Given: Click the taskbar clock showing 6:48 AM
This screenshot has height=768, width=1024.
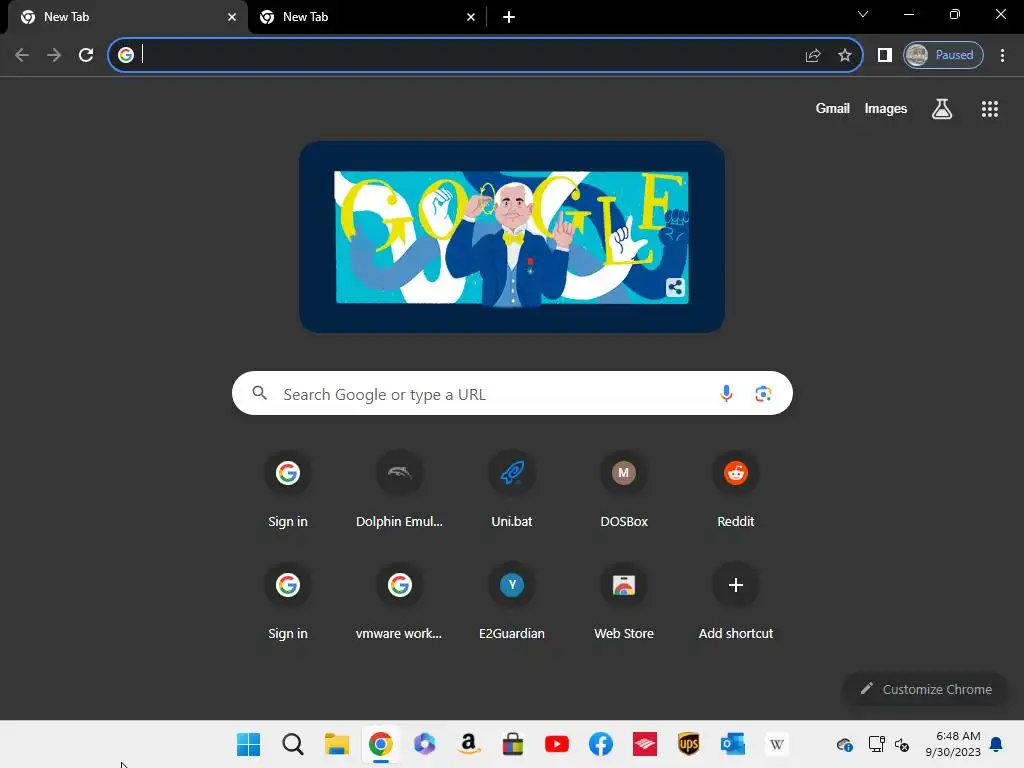Looking at the screenshot, I should [x=953, y=744].
